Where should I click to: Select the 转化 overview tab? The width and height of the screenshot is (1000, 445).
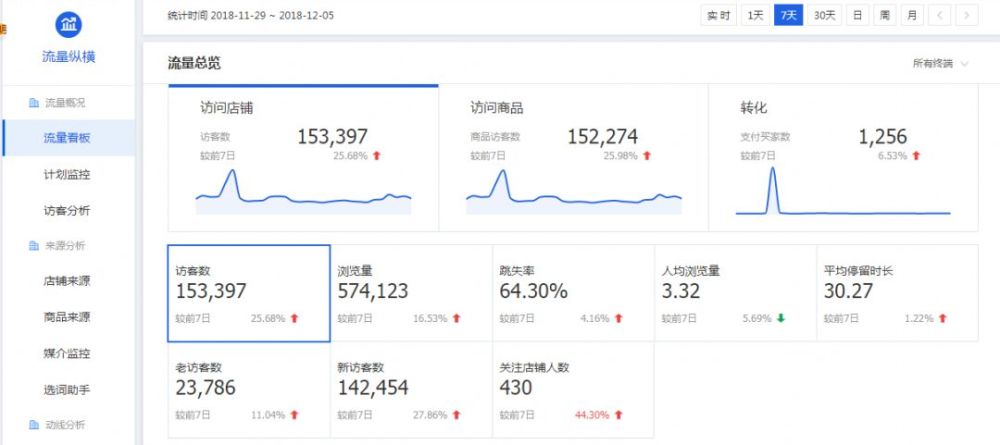point(843,158)
